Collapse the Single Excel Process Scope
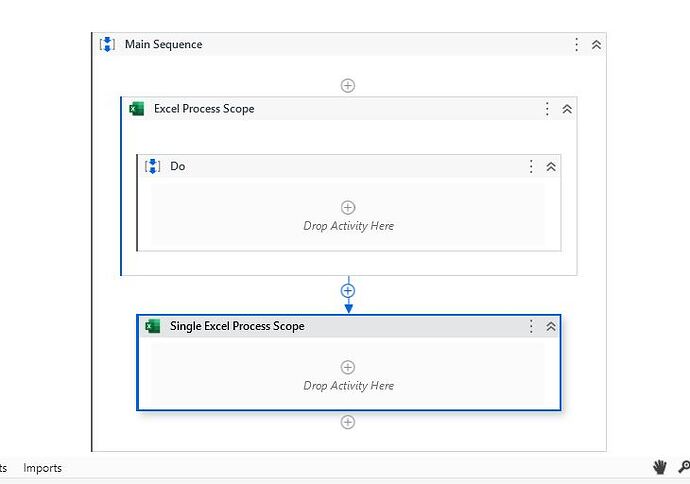Viewport: 690px width, 484px height. point(551,326)
